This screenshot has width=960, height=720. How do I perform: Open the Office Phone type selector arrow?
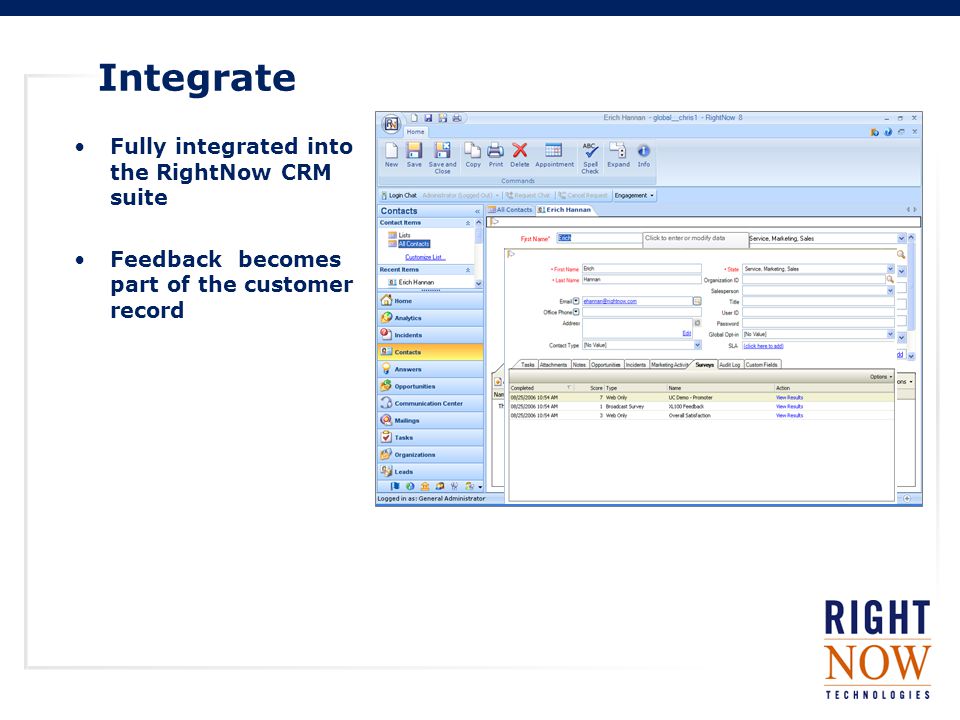[x=576, y=312]
